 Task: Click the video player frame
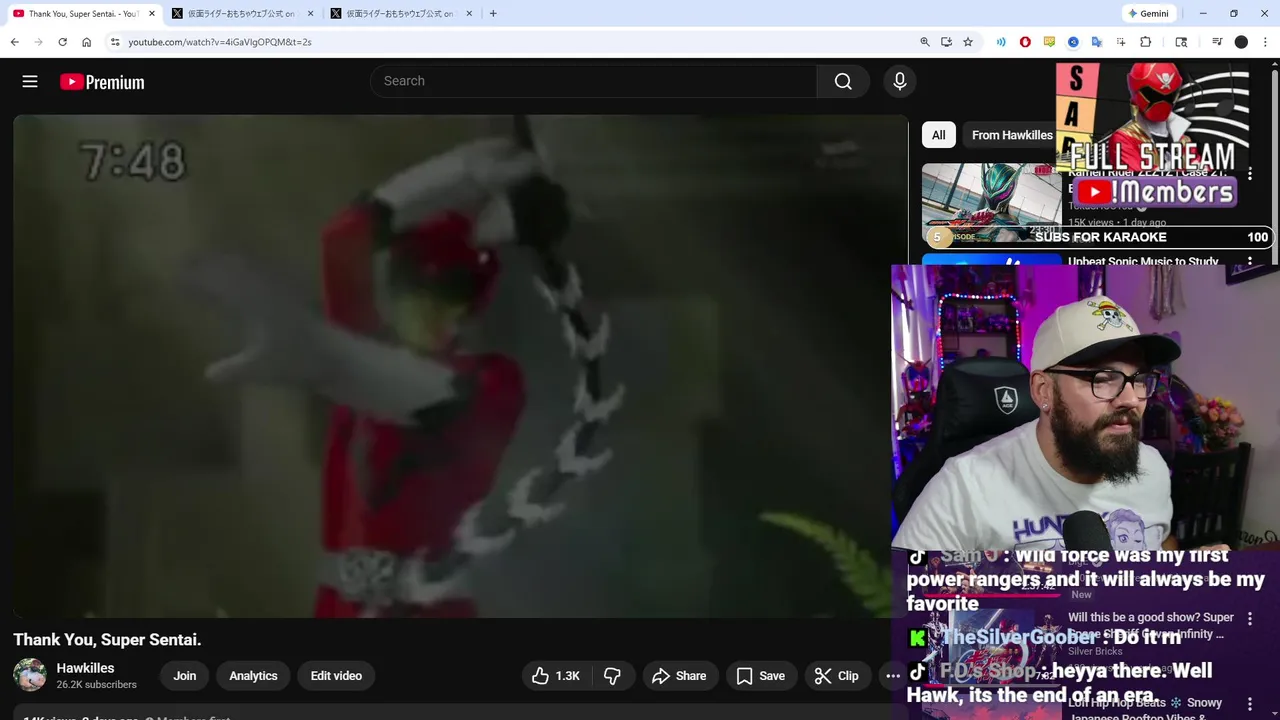pyautogui.click(x=460, y=366)
